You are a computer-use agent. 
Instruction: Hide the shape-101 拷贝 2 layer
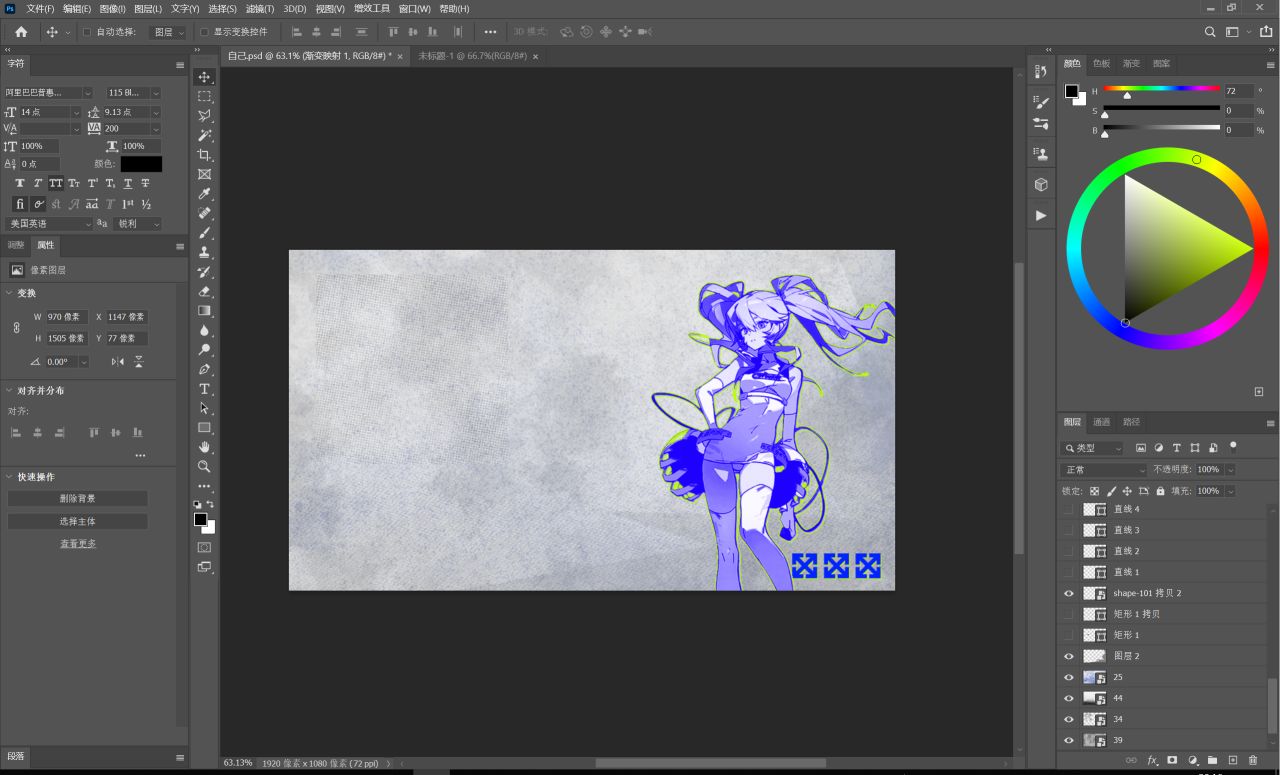(x=1069, y=593)
